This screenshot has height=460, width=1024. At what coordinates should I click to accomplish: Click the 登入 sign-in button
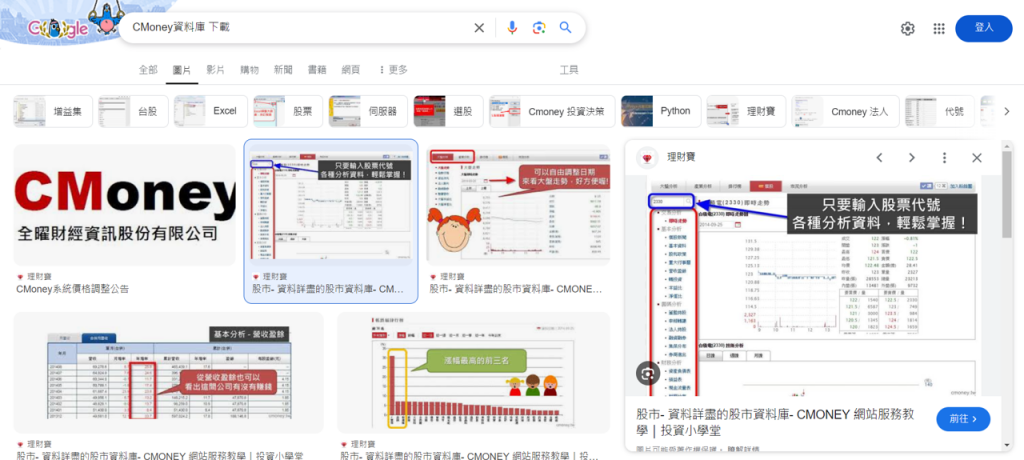pyautogui.click(x=984, y=28)
